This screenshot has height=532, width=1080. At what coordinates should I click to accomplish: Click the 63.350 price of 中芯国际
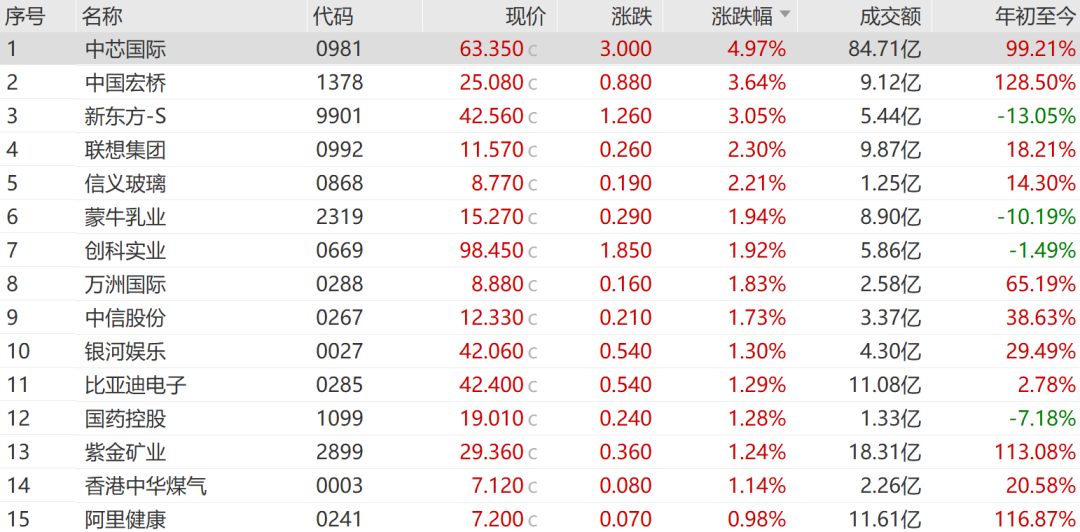pos(491,49)
